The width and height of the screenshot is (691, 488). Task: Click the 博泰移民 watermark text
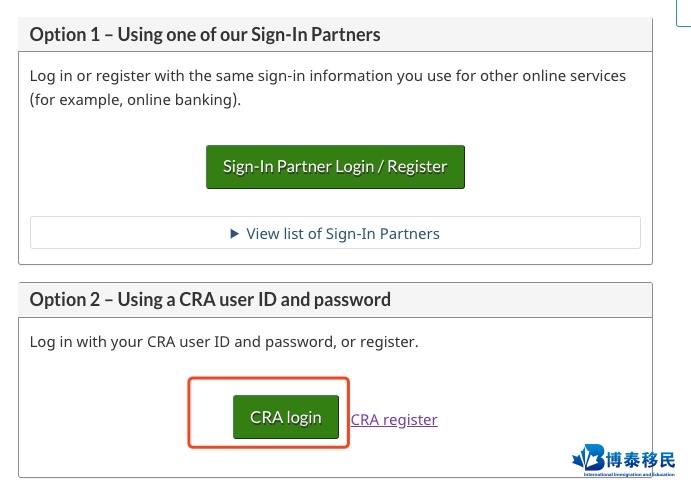click(640, 460)
